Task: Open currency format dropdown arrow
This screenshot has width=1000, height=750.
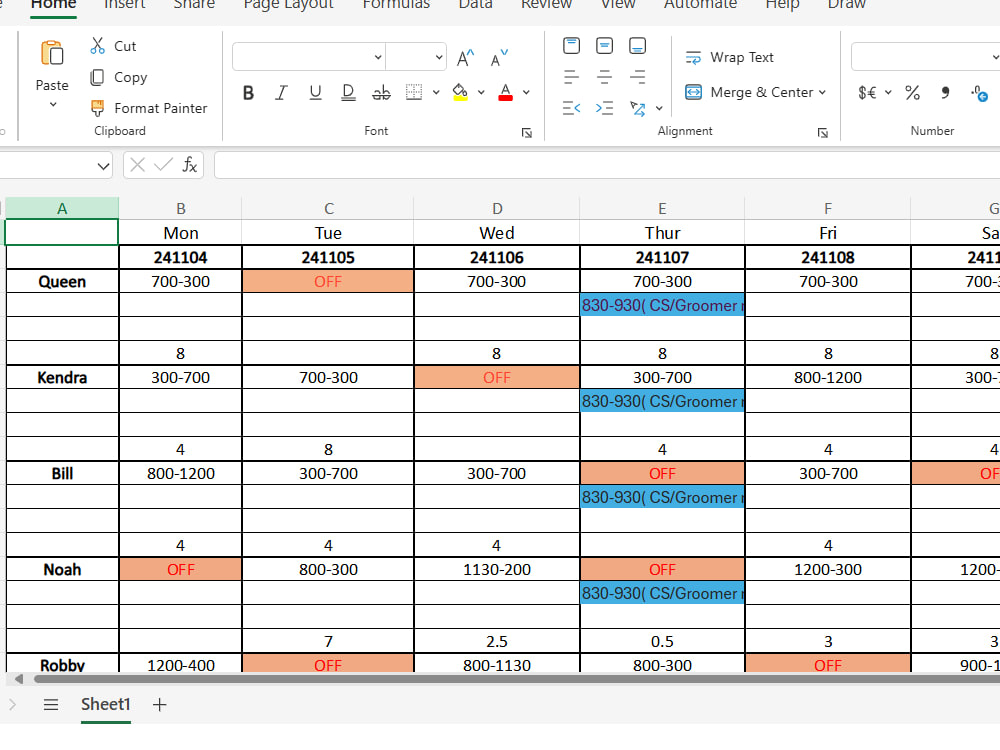Action: coord(888,92)
